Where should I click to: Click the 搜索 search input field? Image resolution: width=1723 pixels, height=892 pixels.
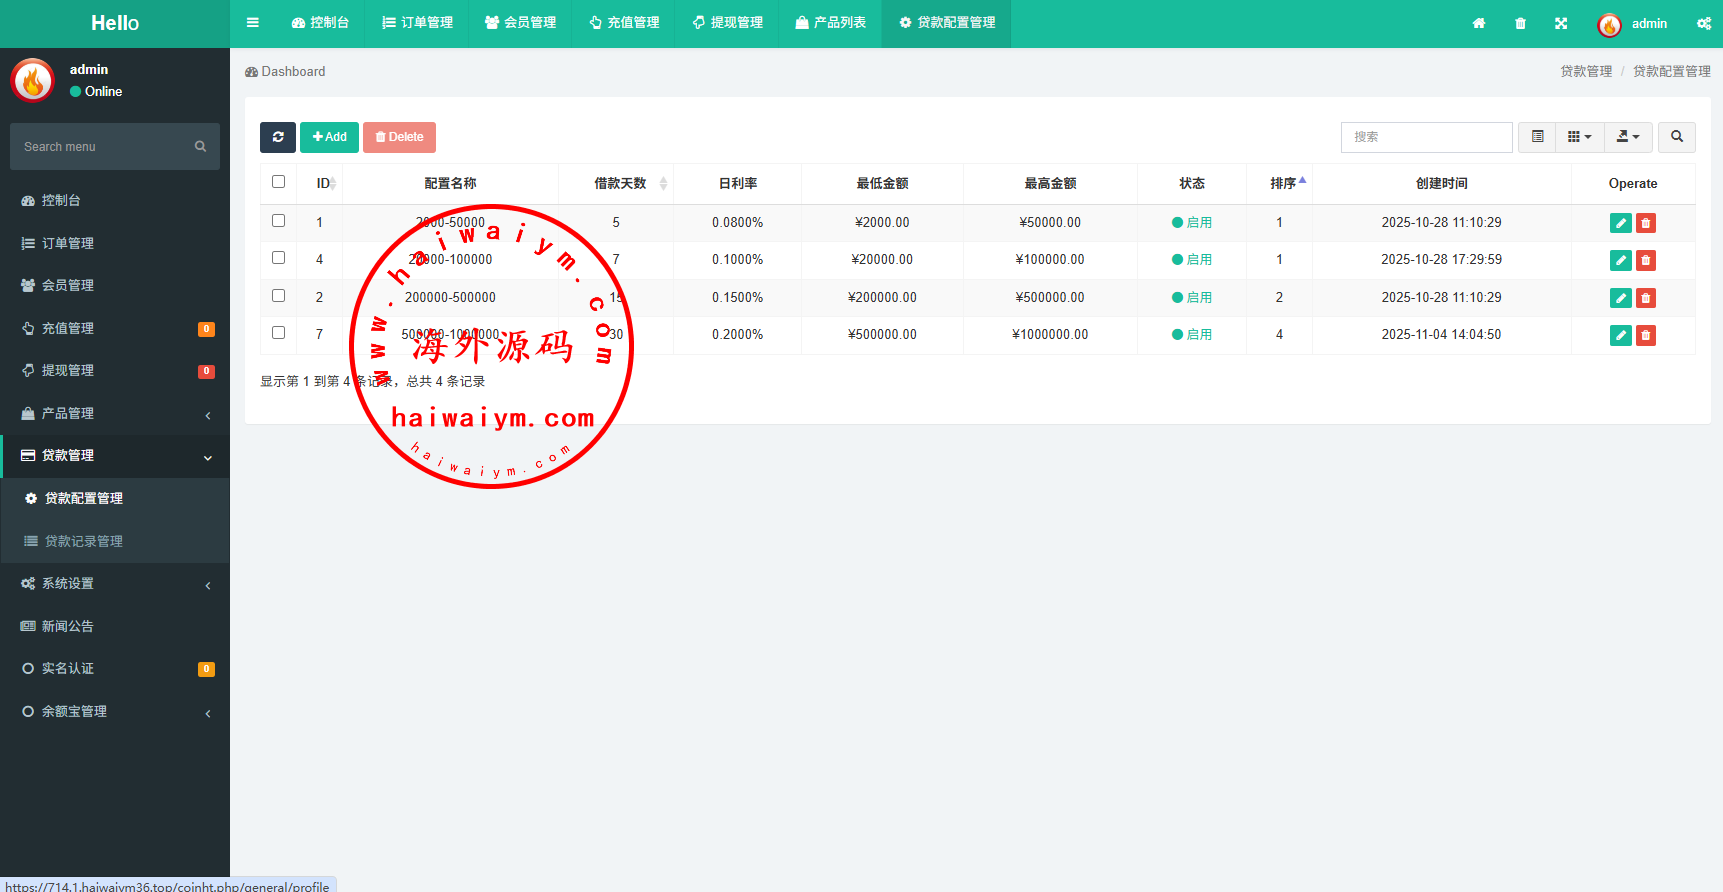click(1426, 137)
